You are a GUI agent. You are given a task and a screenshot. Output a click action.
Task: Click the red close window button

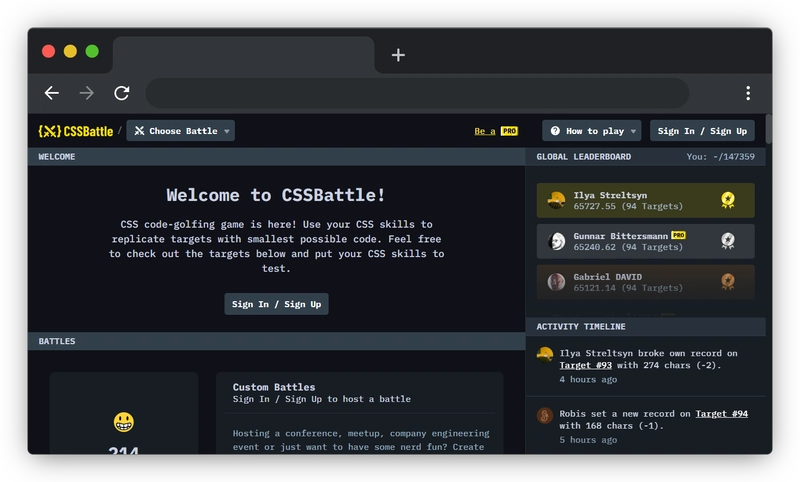tap(48, 52)
